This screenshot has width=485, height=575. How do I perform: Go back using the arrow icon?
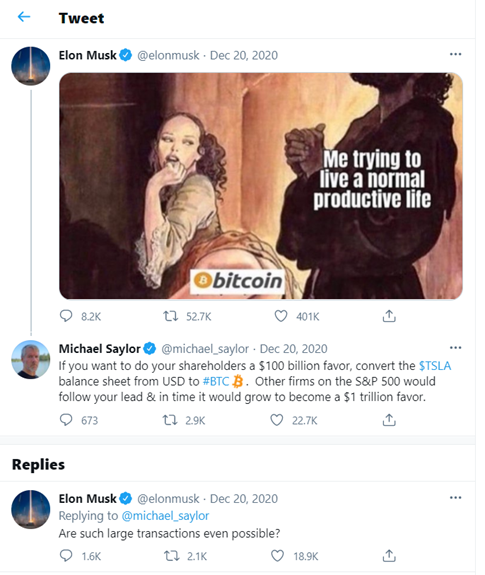point(24,17)
